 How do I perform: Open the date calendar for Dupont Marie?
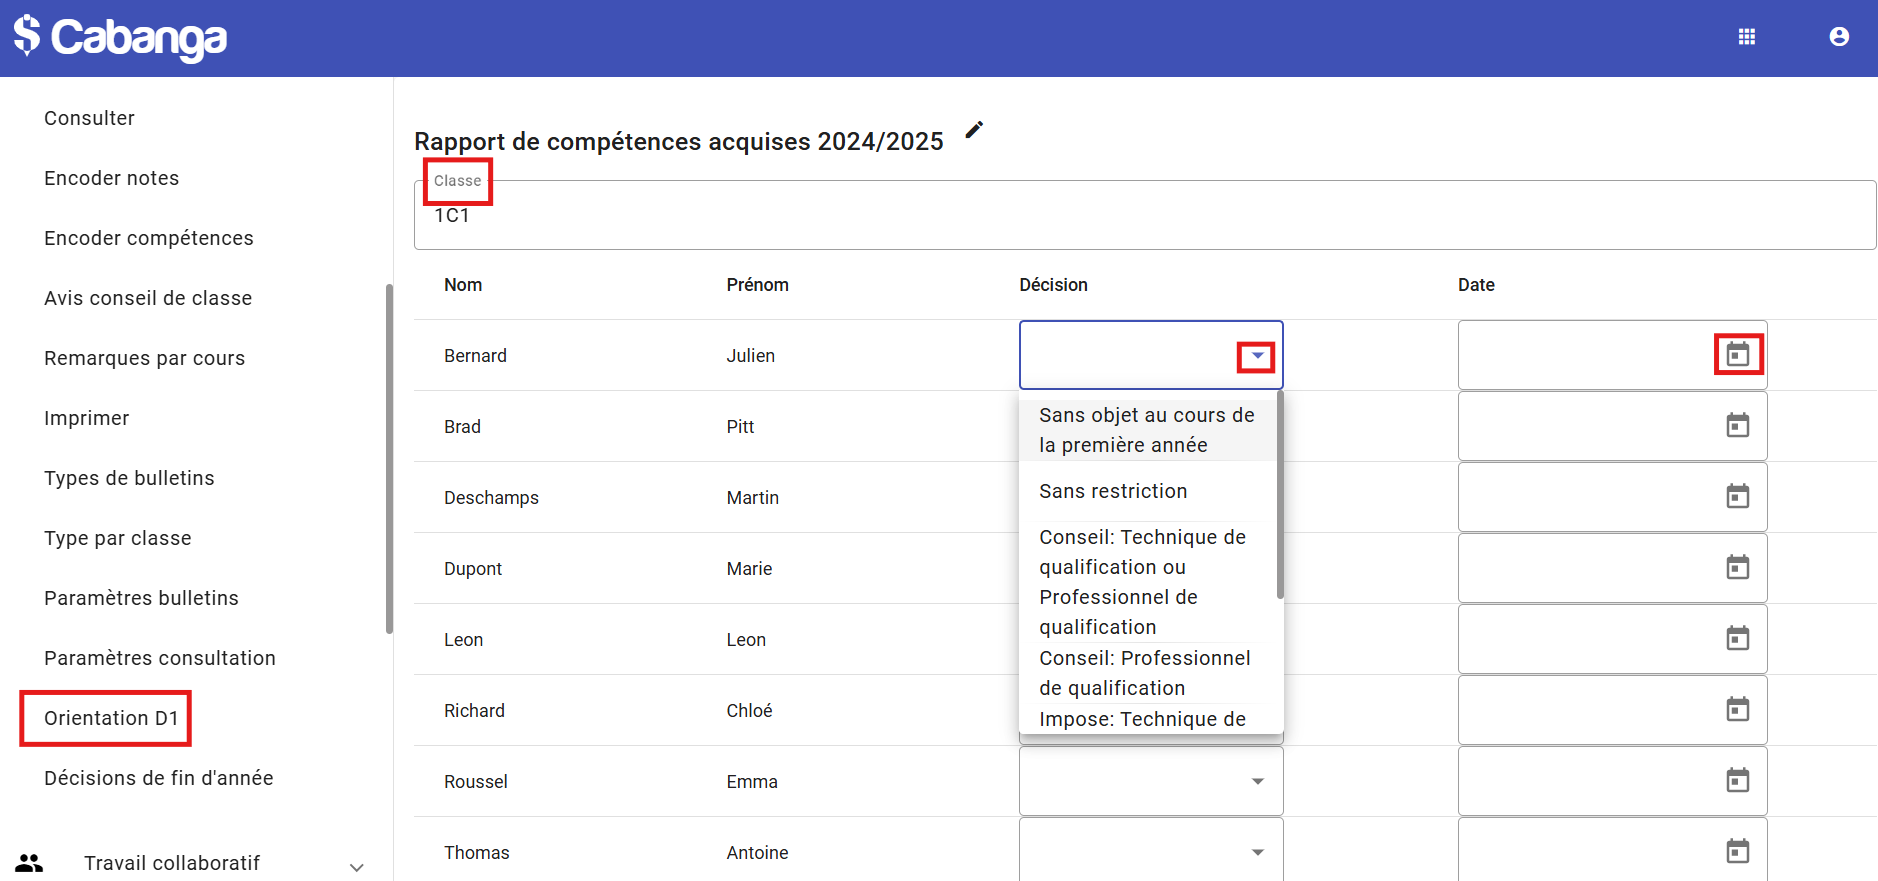[1738, 568]
